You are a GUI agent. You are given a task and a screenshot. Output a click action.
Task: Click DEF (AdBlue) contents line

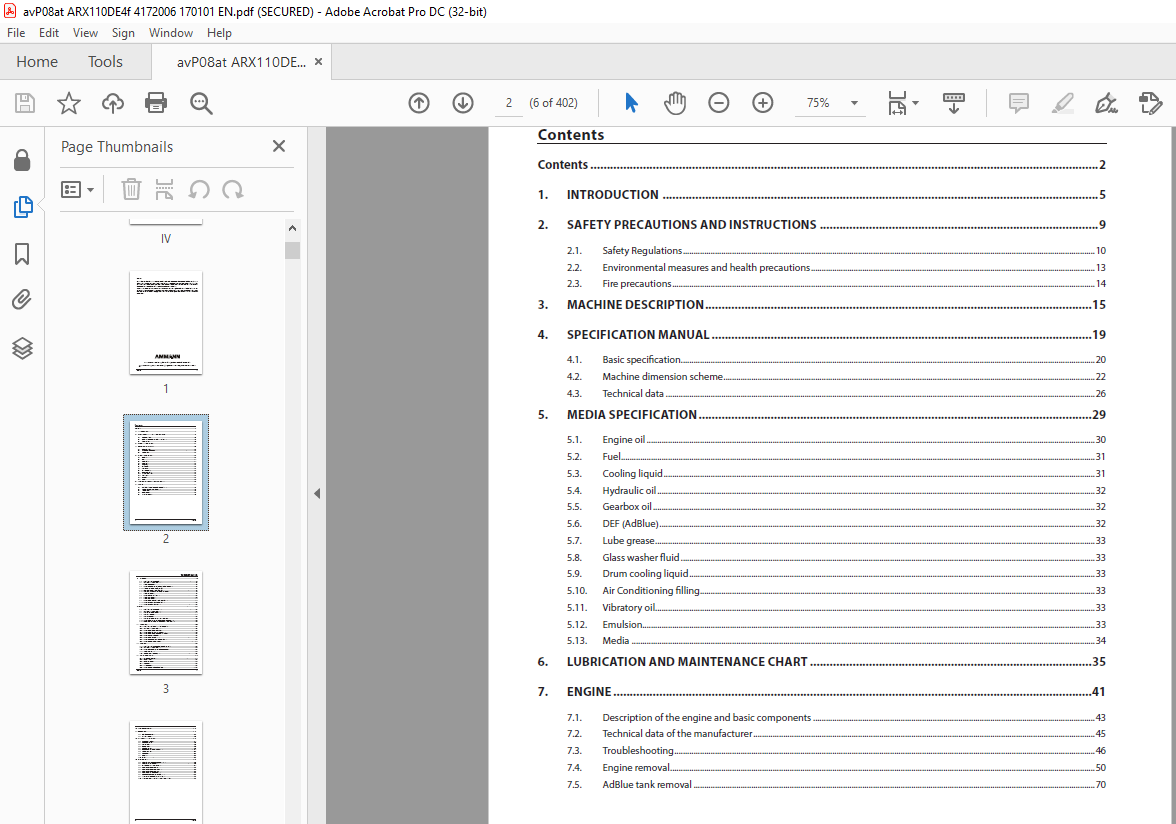[836, 523]
